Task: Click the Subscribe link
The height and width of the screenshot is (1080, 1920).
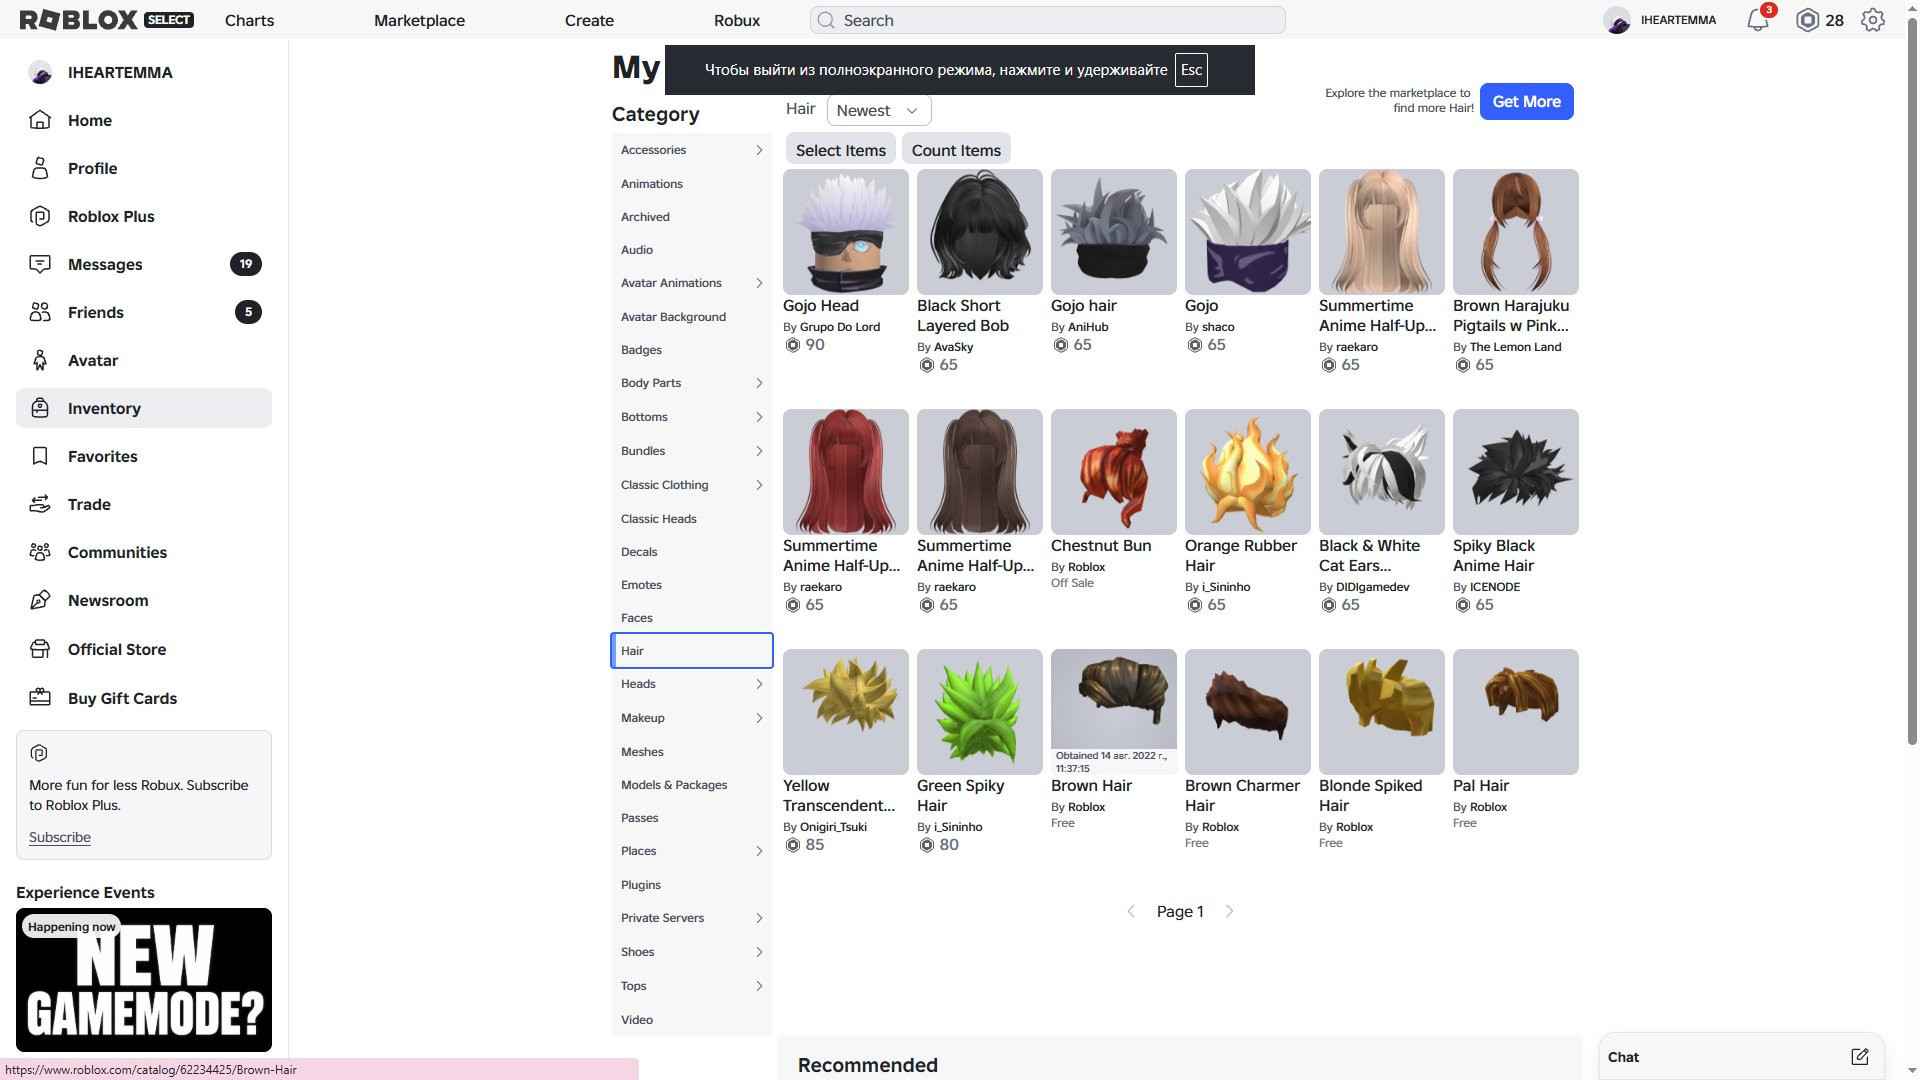Action: coord(60,837)
